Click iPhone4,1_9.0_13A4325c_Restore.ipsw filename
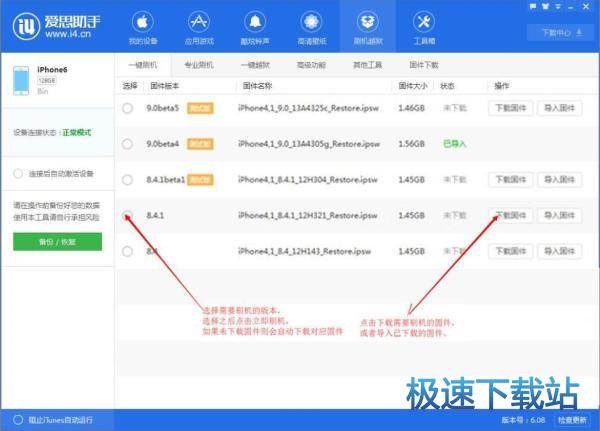 (308, 108)
